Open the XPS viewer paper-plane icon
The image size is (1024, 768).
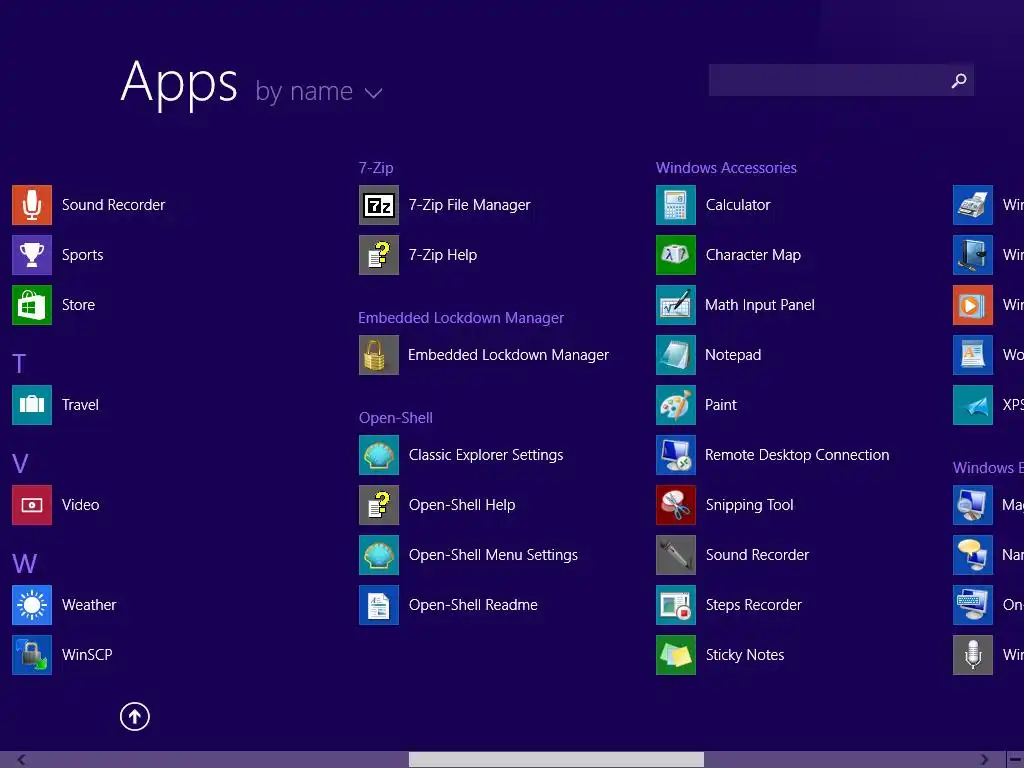pyautogui.click(x=973, y=405)
